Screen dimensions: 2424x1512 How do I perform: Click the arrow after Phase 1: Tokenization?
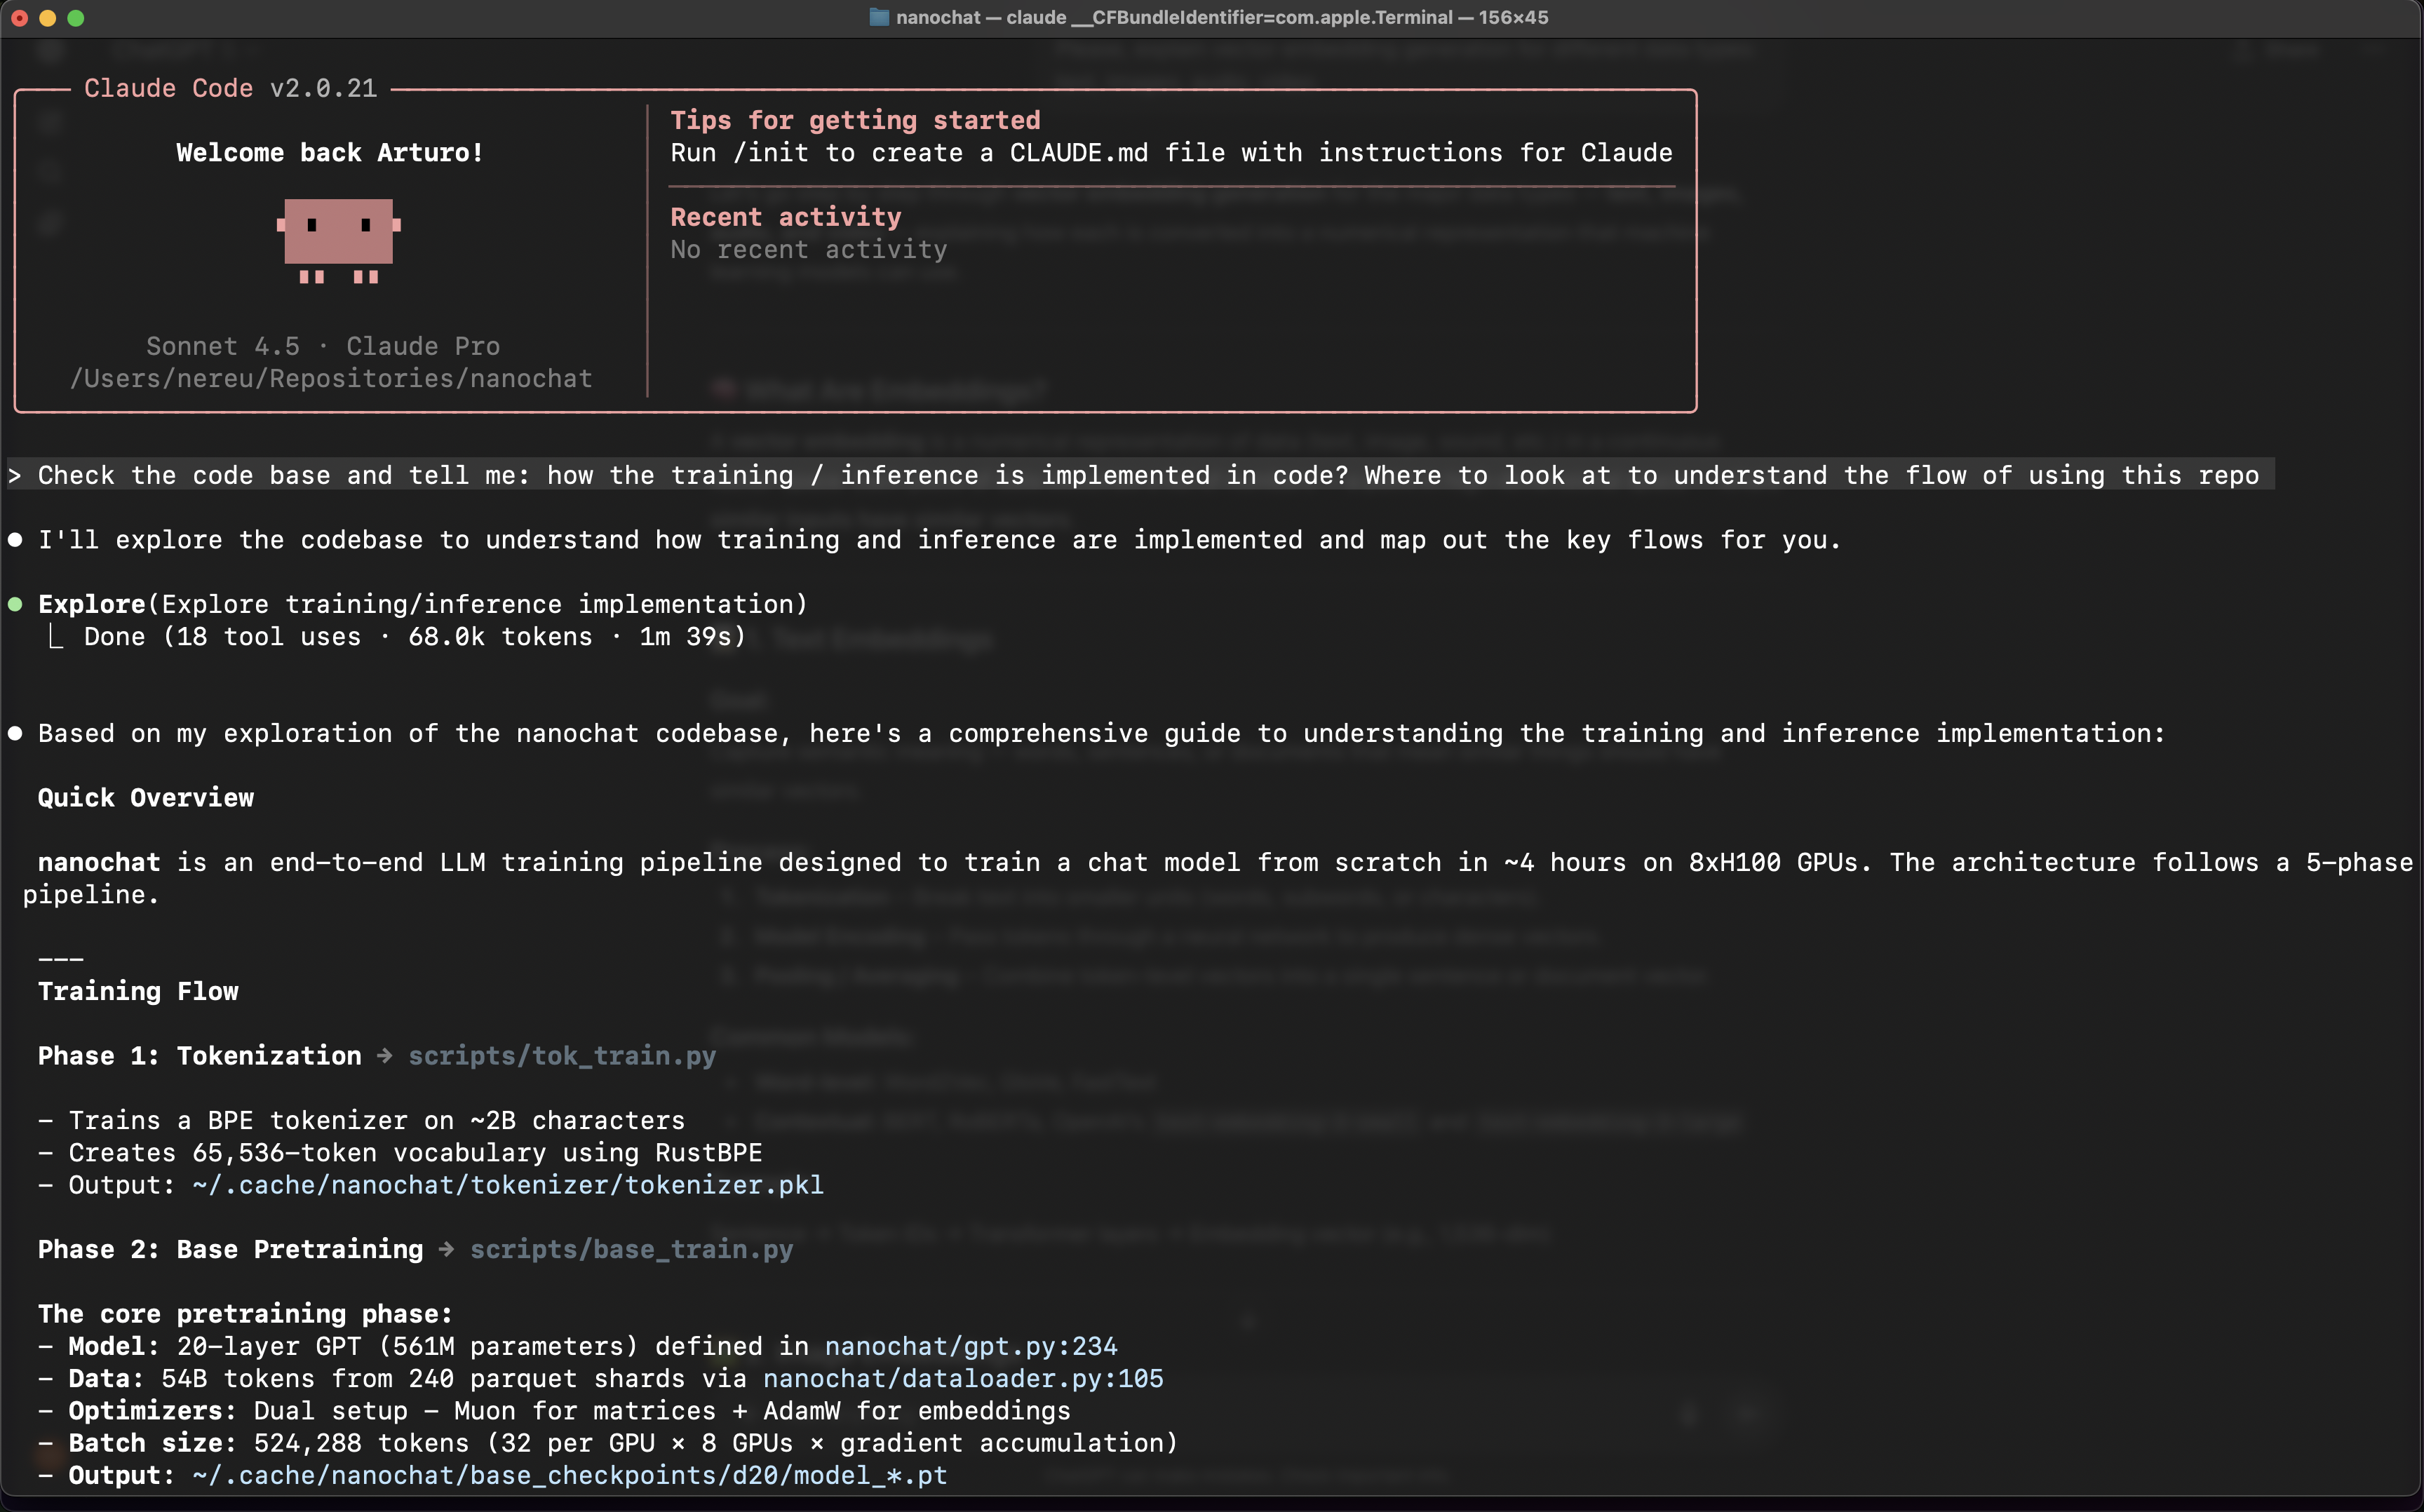point(385,1056)
